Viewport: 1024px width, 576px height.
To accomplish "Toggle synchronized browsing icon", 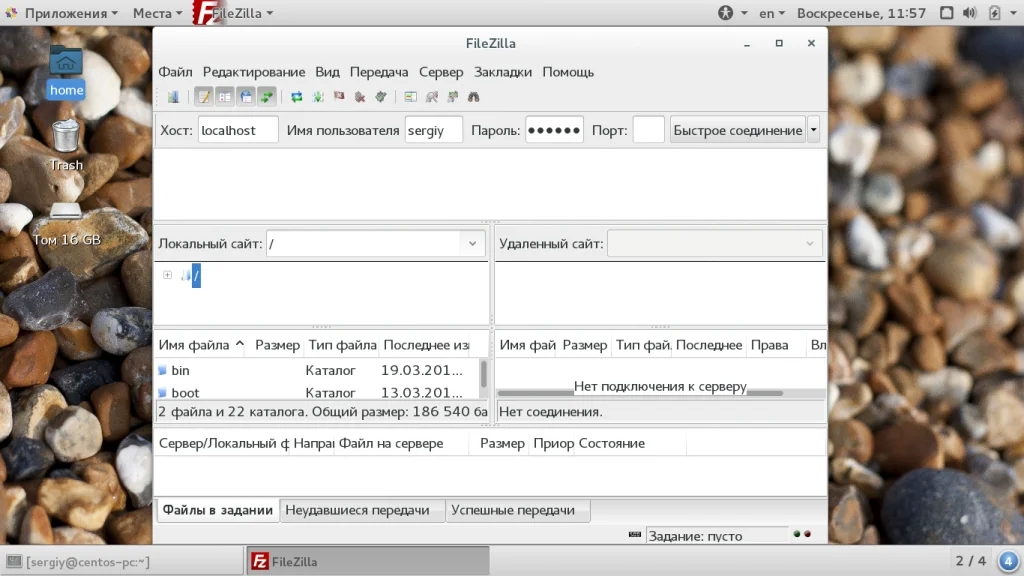I will 453,97.
